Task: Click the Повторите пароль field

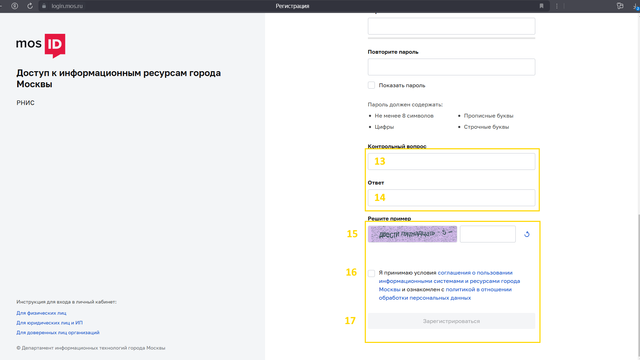Action: coord(451,67)
